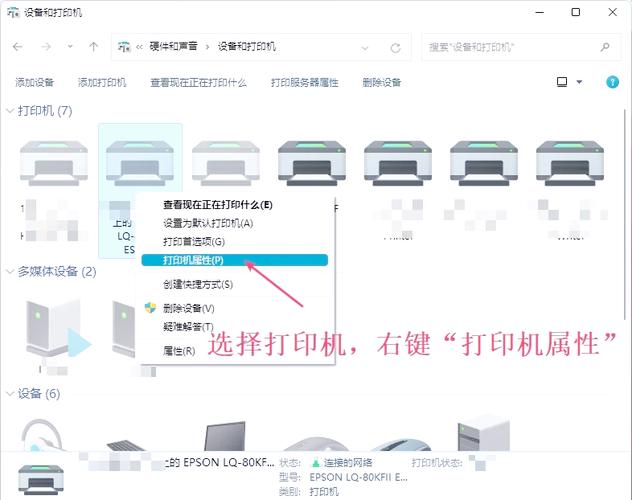Select the keyboard device icon
Viewport: 632px width, 500px height.
[126, 445]
